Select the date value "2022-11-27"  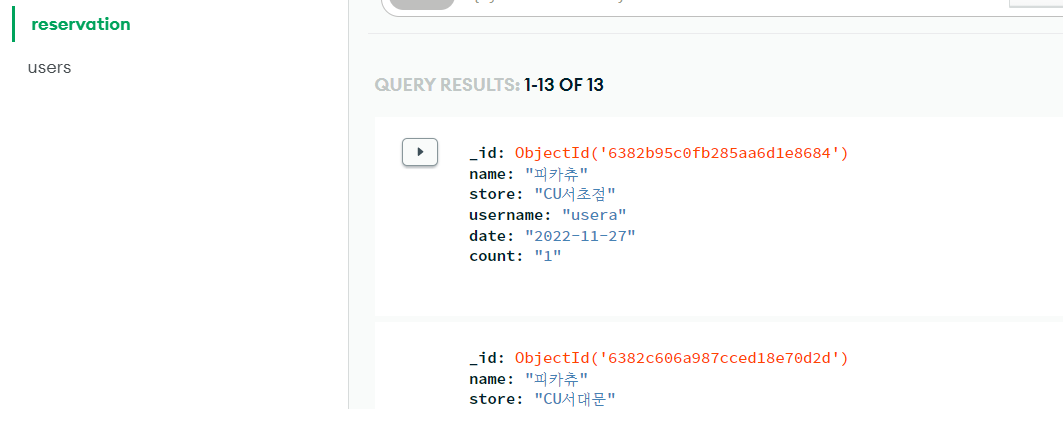point(580,235)
